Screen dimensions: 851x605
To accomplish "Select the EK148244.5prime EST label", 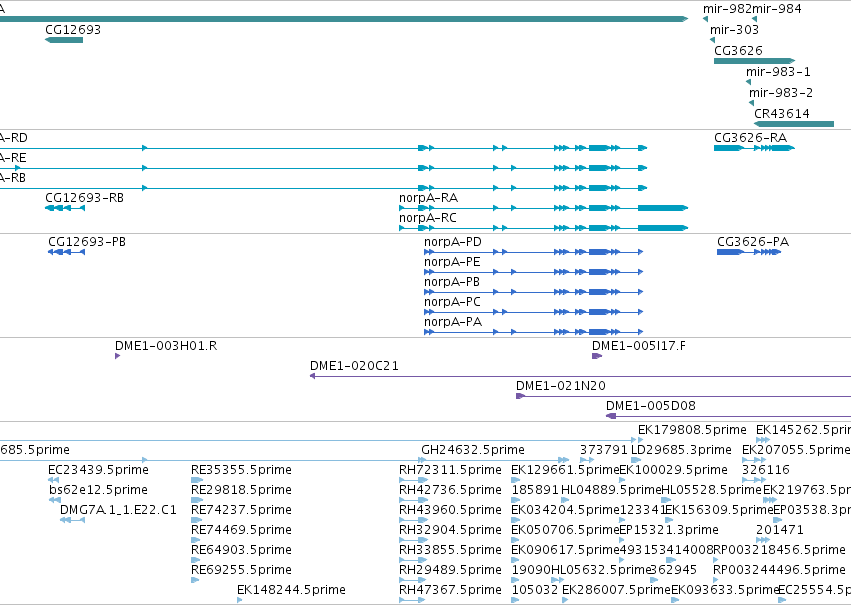I will (x=291, y=590).
